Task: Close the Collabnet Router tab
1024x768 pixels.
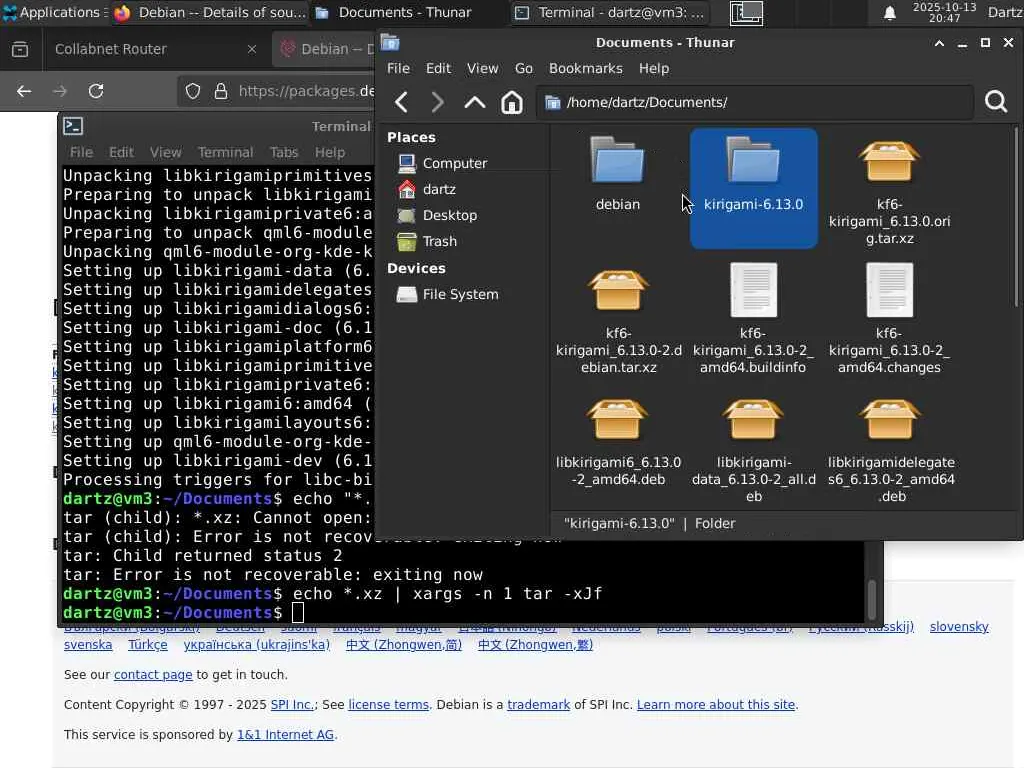Action: click(251, 49)
